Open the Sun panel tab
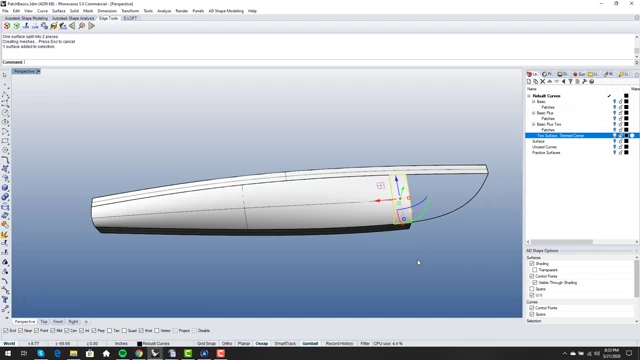 (x=579, y=74)
